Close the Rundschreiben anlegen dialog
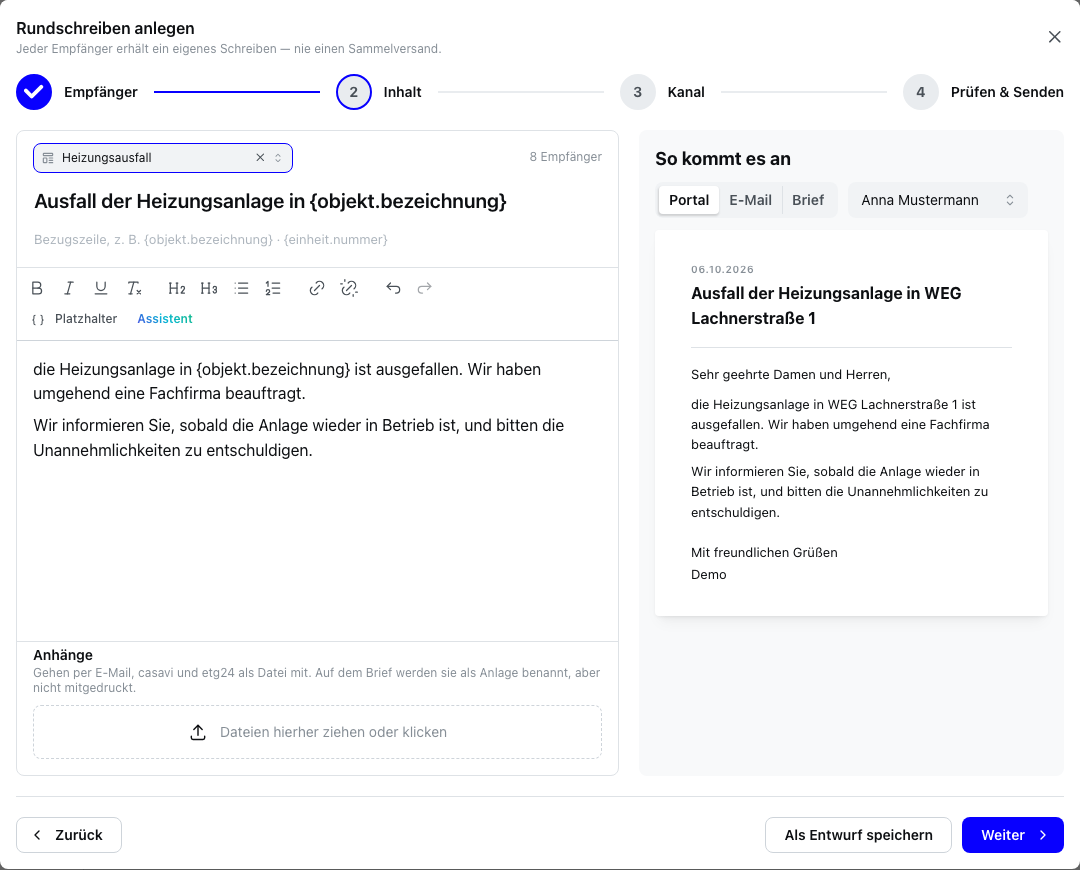 [1055, 37]
